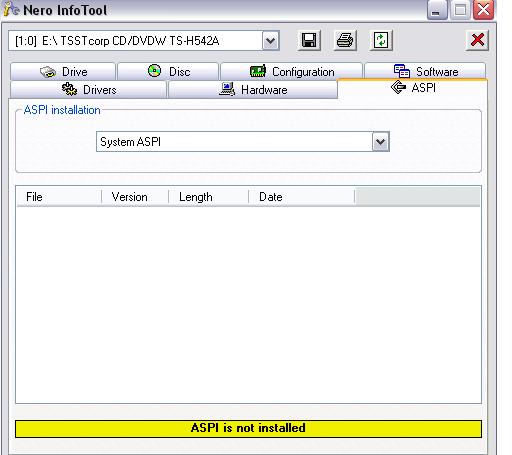Switch to the Disc tab

tap(168, 71)
